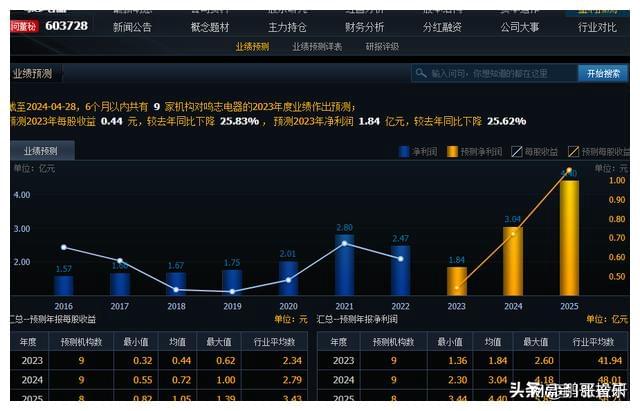This screenshot has width=640, height=411.
Task: Toggle the blue 净利润 legend icon
Action: [x=404, y=152]
